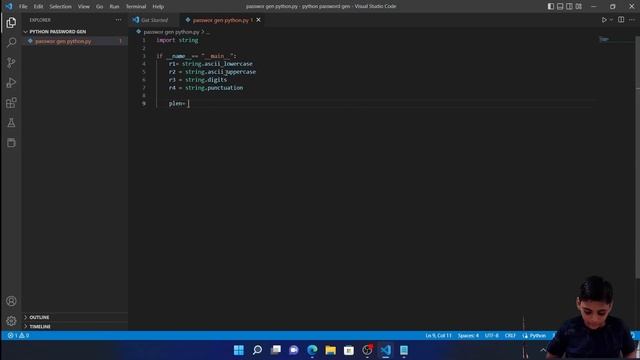Open the View menu
The width and height of the screenshot is (640, 360).
tap(84, 7)
